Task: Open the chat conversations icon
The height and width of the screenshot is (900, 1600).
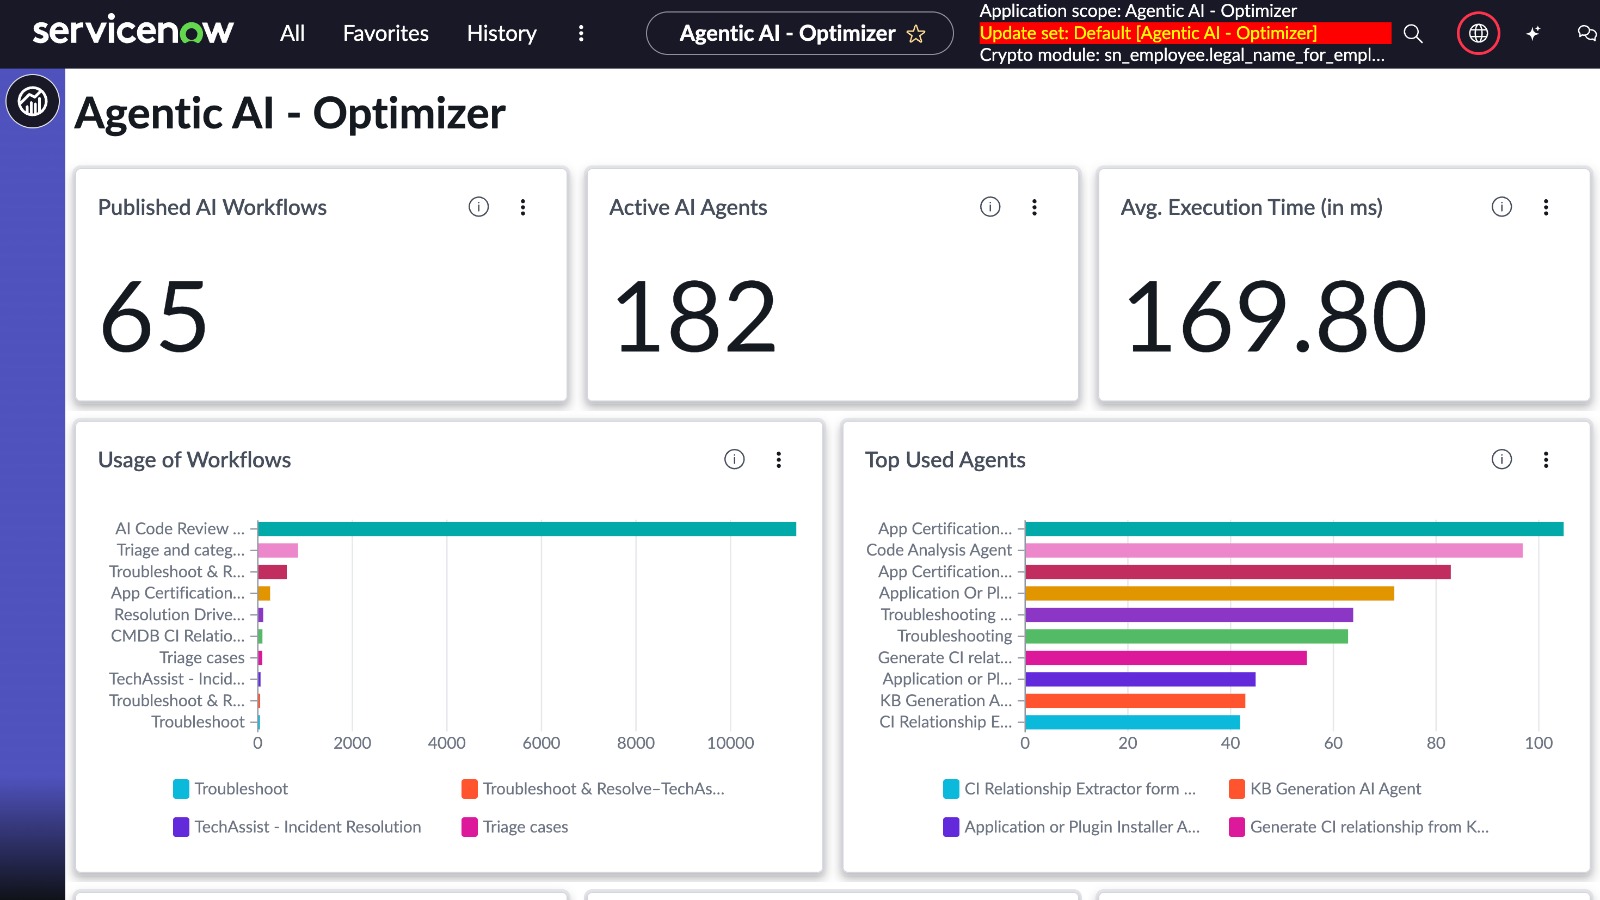Action: pyautogui.click(x=1586, y=34)
